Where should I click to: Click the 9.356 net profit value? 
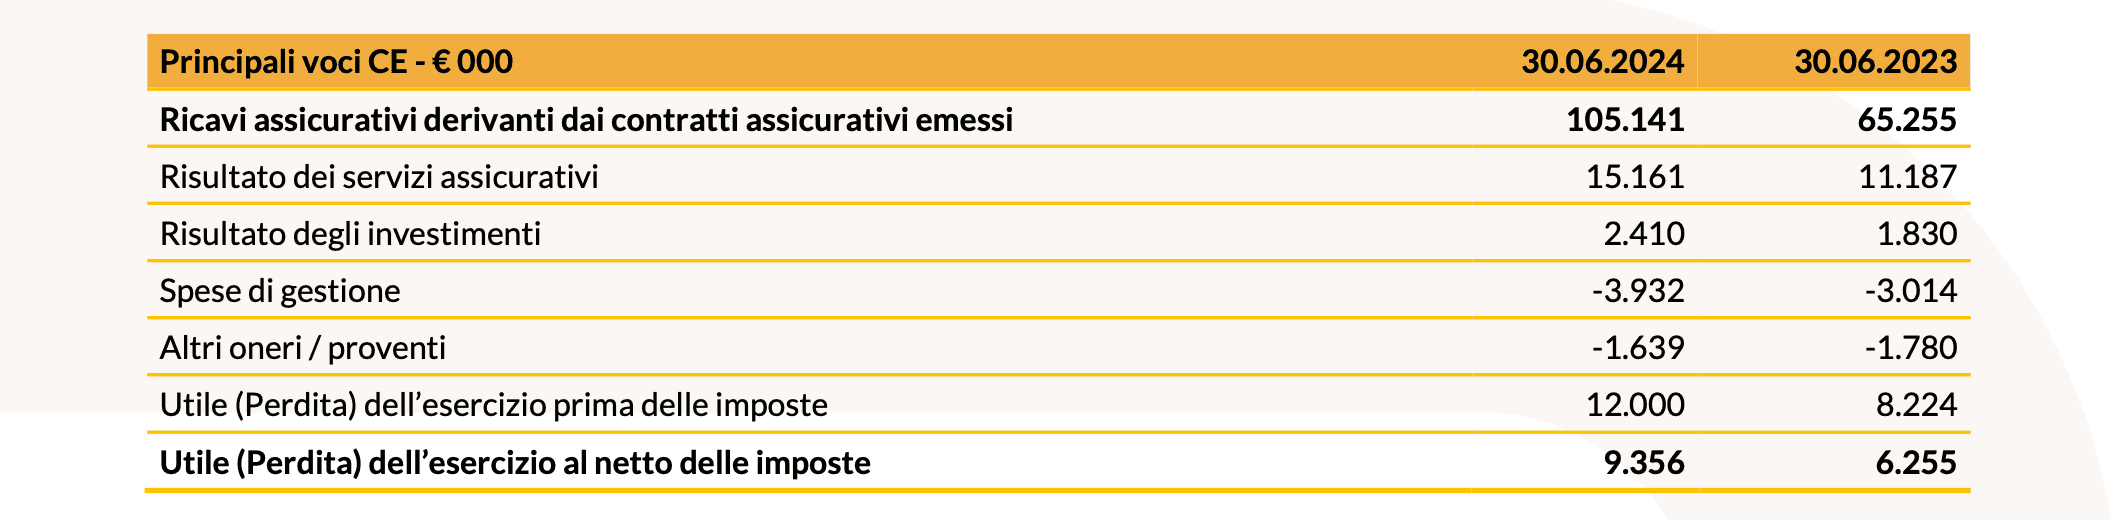(1644, 463)
